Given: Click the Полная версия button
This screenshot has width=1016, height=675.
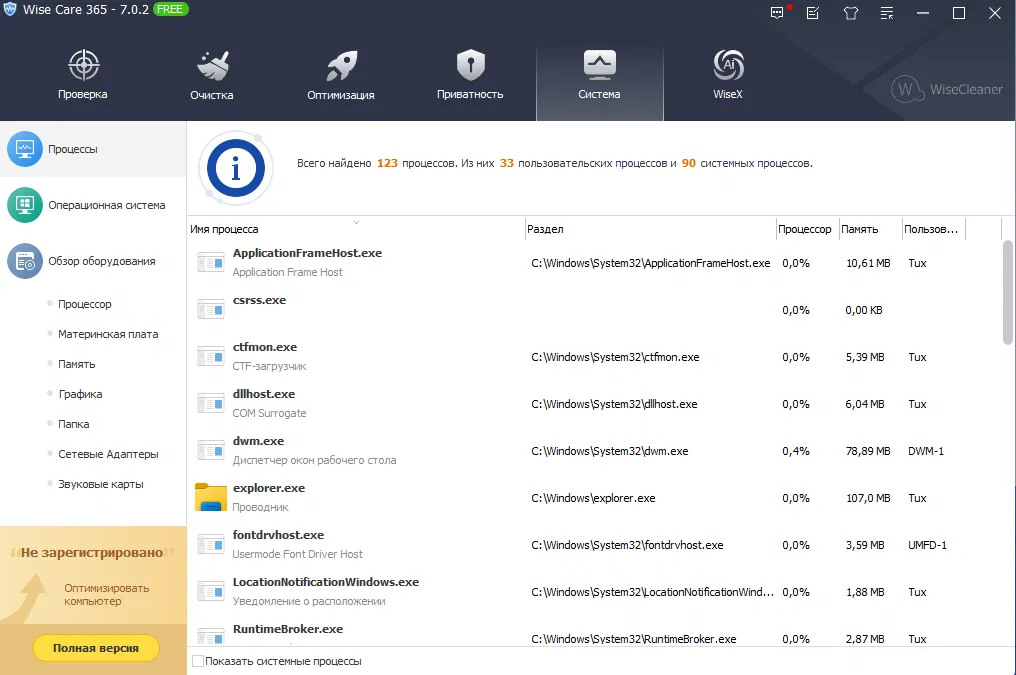Looking at the screenshot, I should 96,648.
